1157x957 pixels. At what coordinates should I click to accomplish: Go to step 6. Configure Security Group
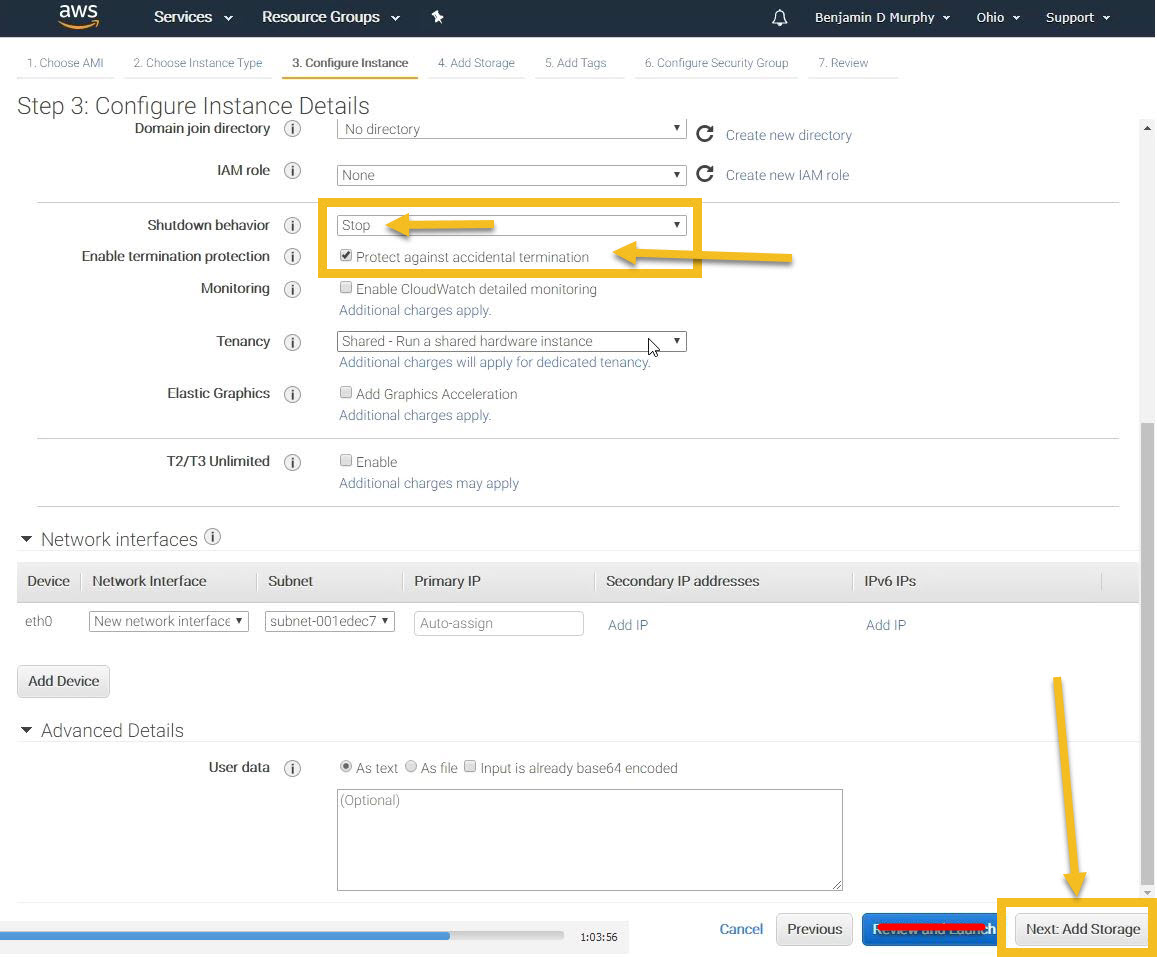(716, 63)
